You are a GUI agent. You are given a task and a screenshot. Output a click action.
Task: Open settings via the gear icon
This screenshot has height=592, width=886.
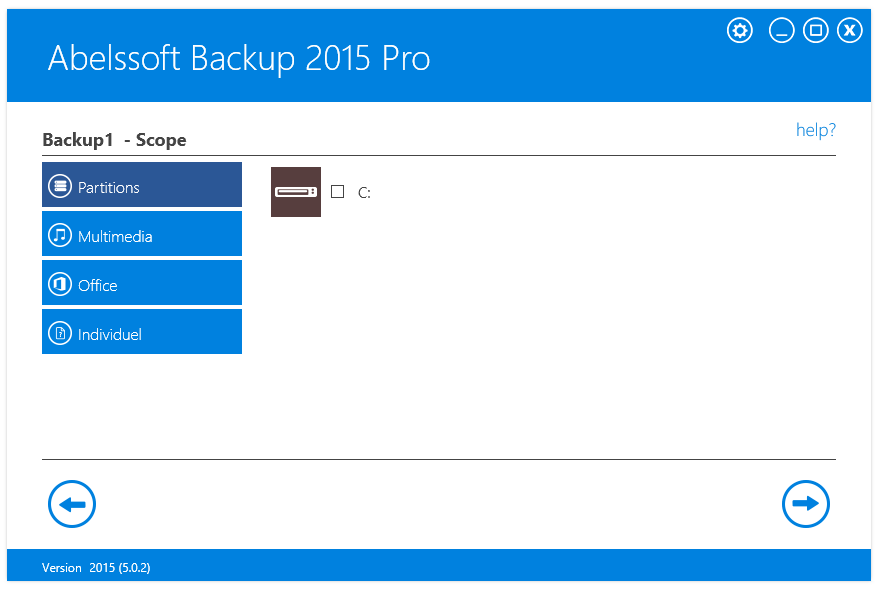740,30
